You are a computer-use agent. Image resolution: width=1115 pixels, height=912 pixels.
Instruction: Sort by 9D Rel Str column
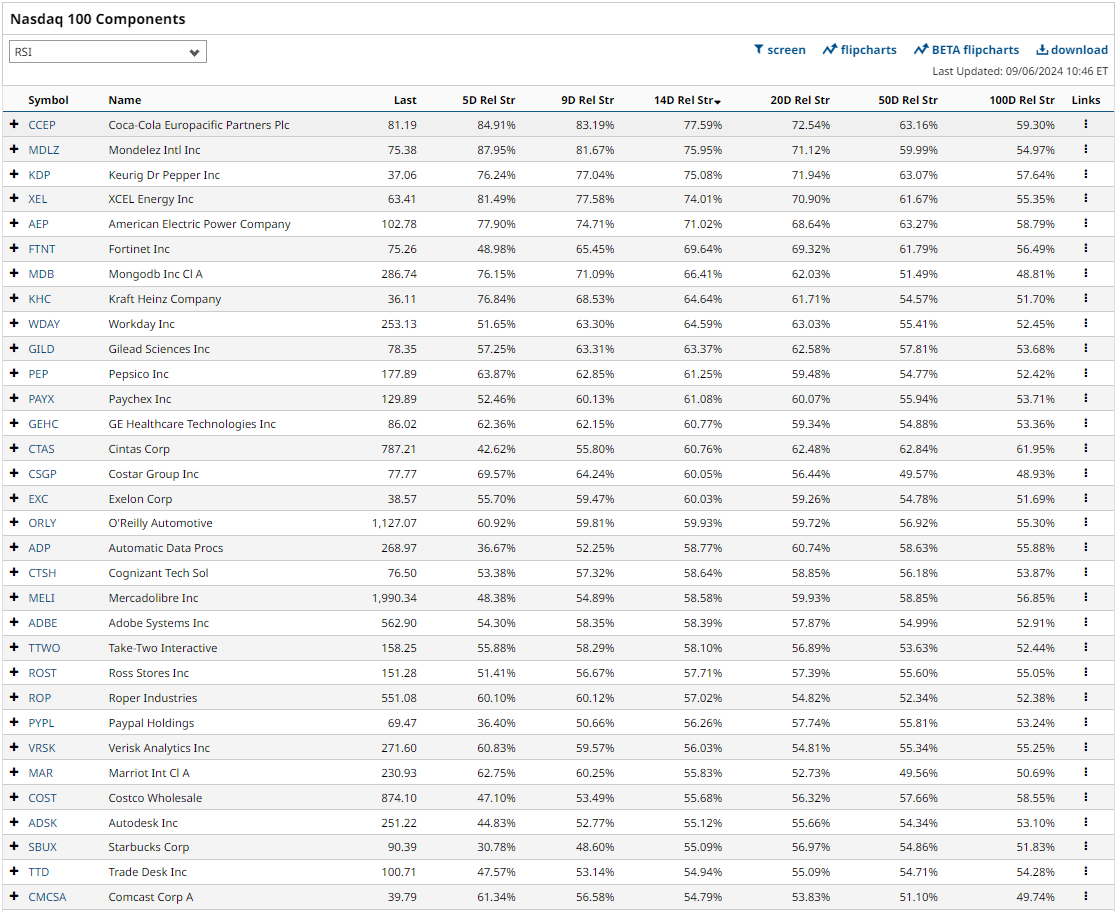click(x=587, y=100)
